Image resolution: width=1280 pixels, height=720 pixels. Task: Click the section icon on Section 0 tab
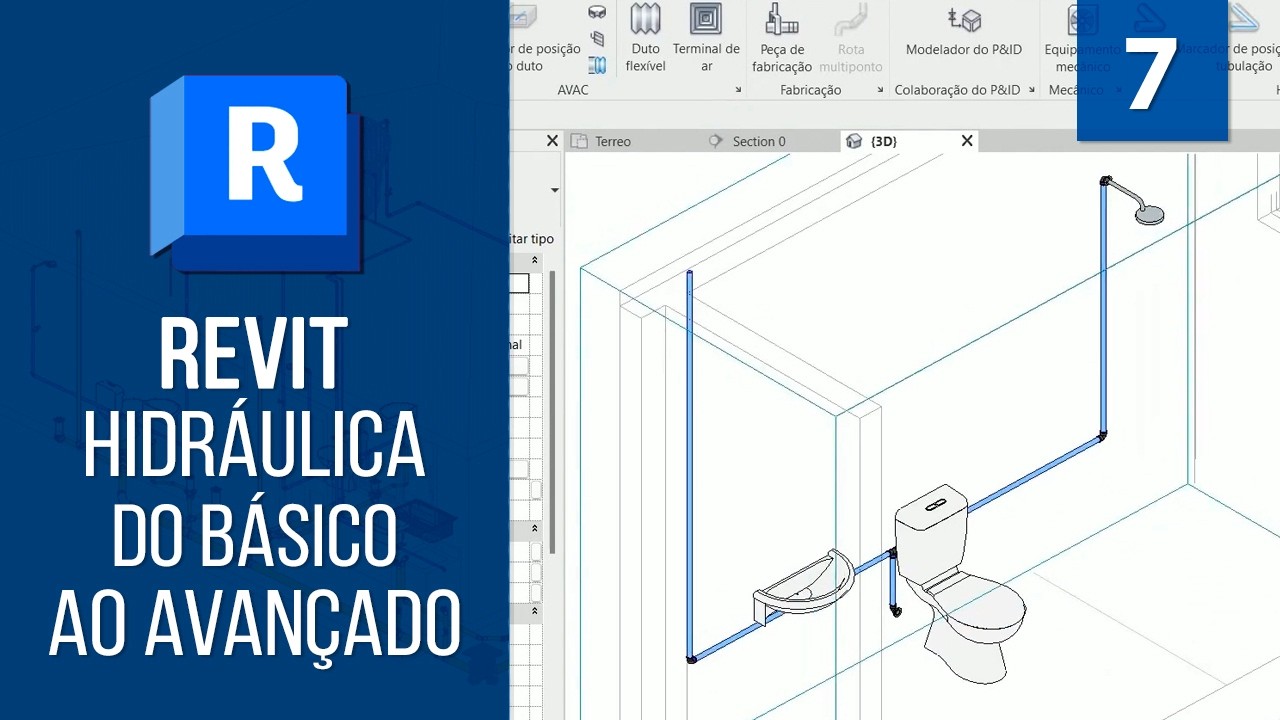click(715, 141)
